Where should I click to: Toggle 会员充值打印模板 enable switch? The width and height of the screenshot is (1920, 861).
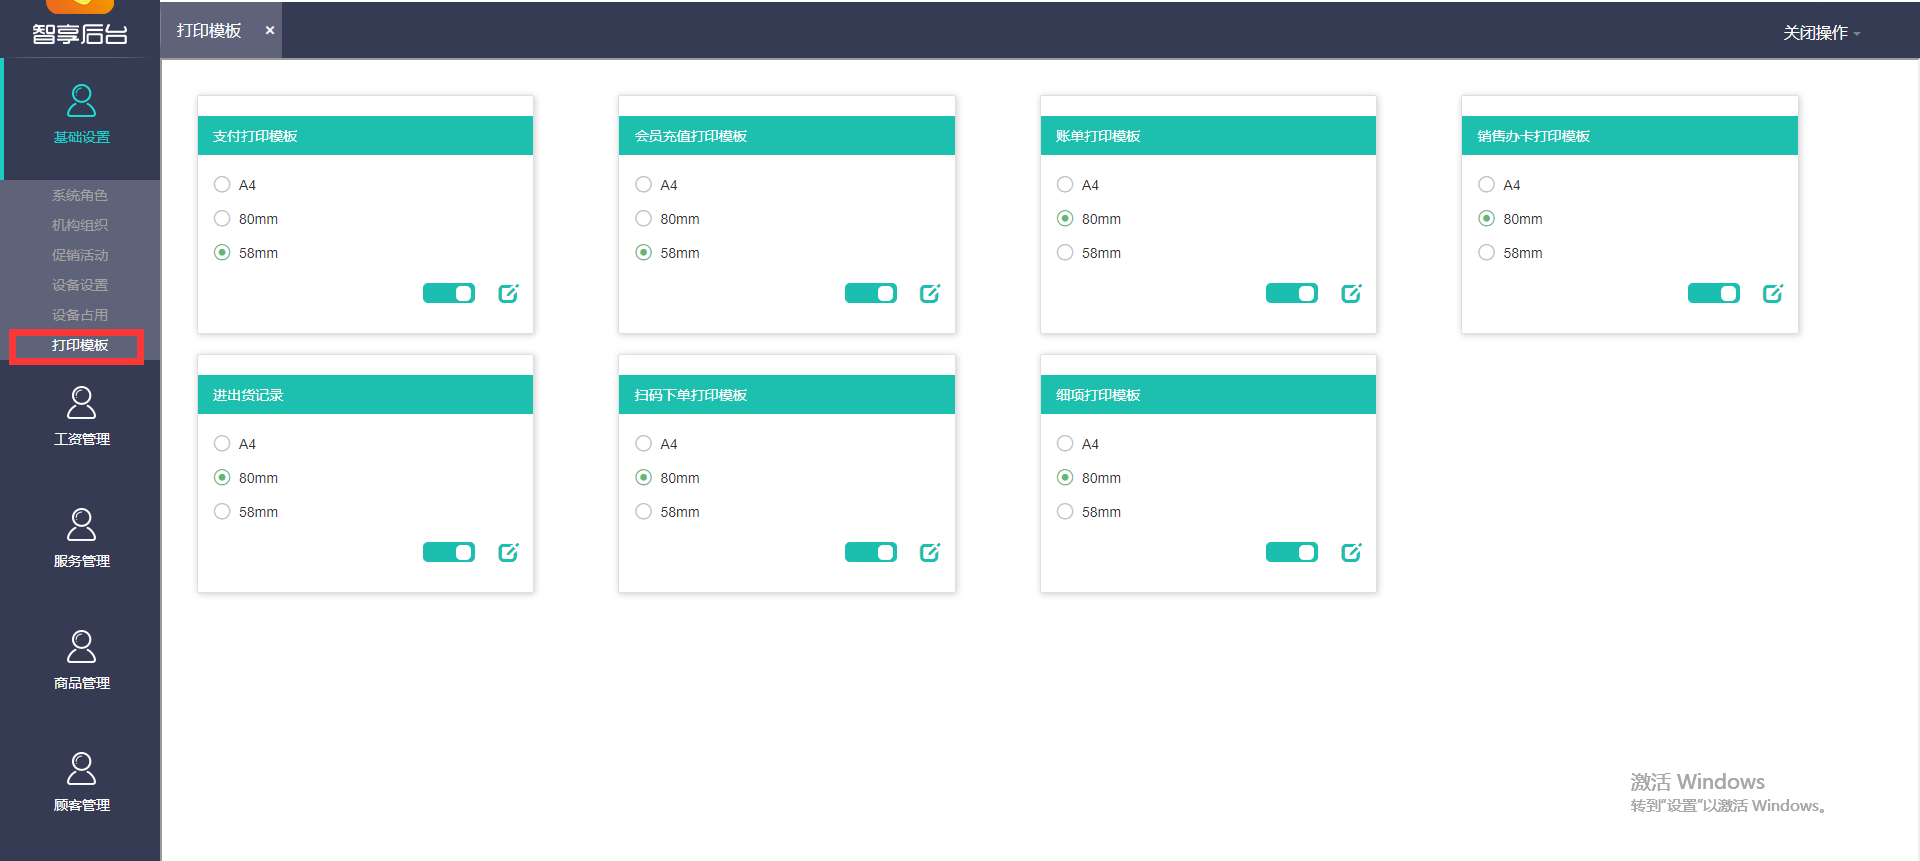pyautogui.click(x=871, y=293)
